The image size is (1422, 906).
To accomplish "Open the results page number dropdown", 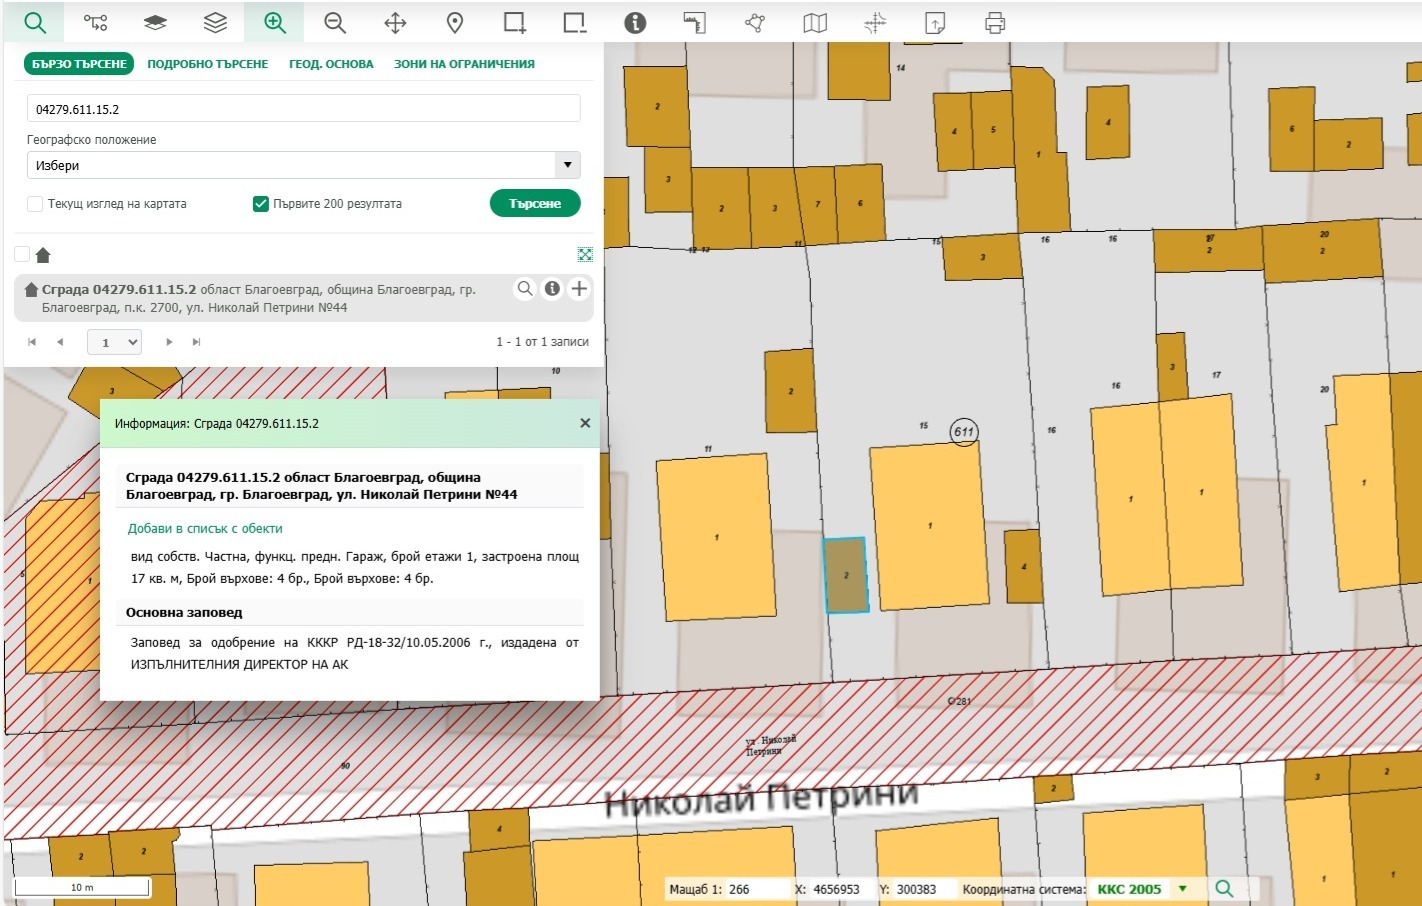I will [x=115, y=342].
